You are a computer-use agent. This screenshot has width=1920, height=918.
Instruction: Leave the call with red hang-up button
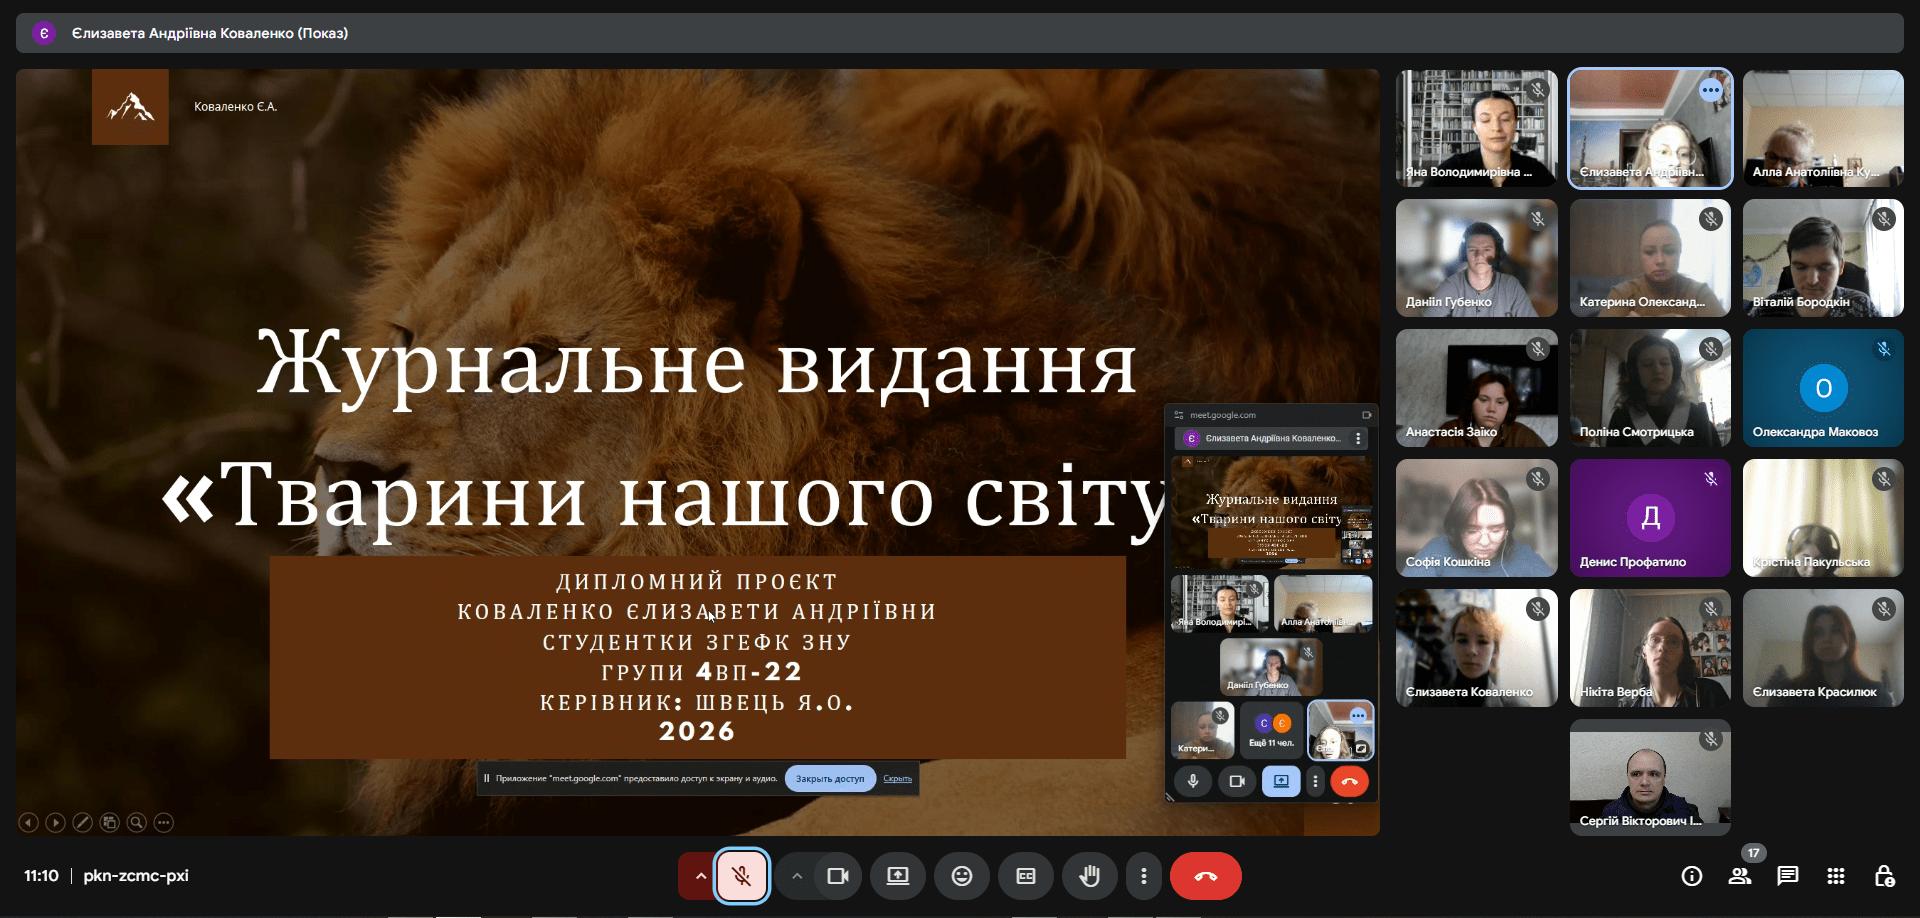1205,876
